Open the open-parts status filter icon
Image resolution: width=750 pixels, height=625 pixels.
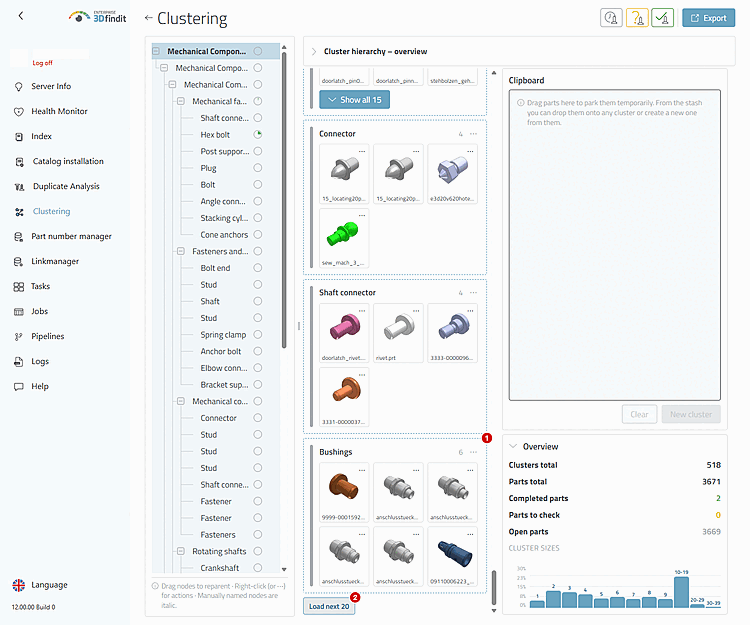pyautogui.click(x=611, y=18)
